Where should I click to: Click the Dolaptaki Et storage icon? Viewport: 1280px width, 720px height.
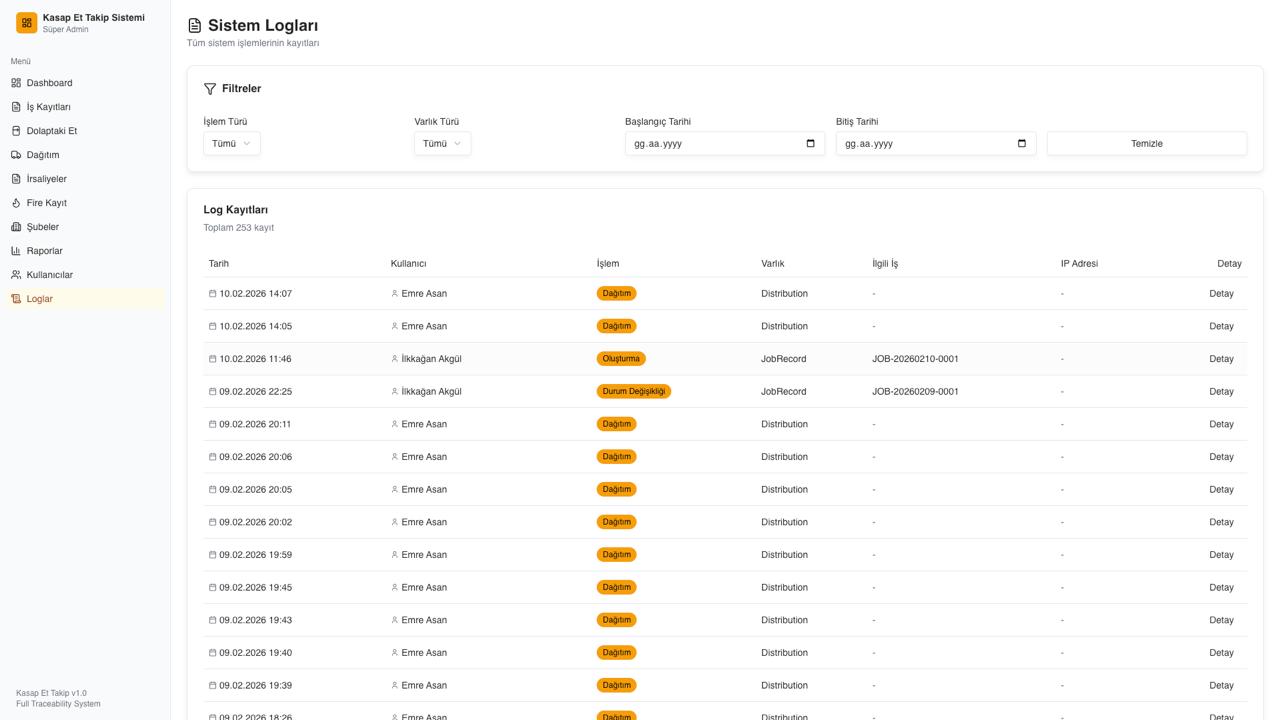point(16,131)
